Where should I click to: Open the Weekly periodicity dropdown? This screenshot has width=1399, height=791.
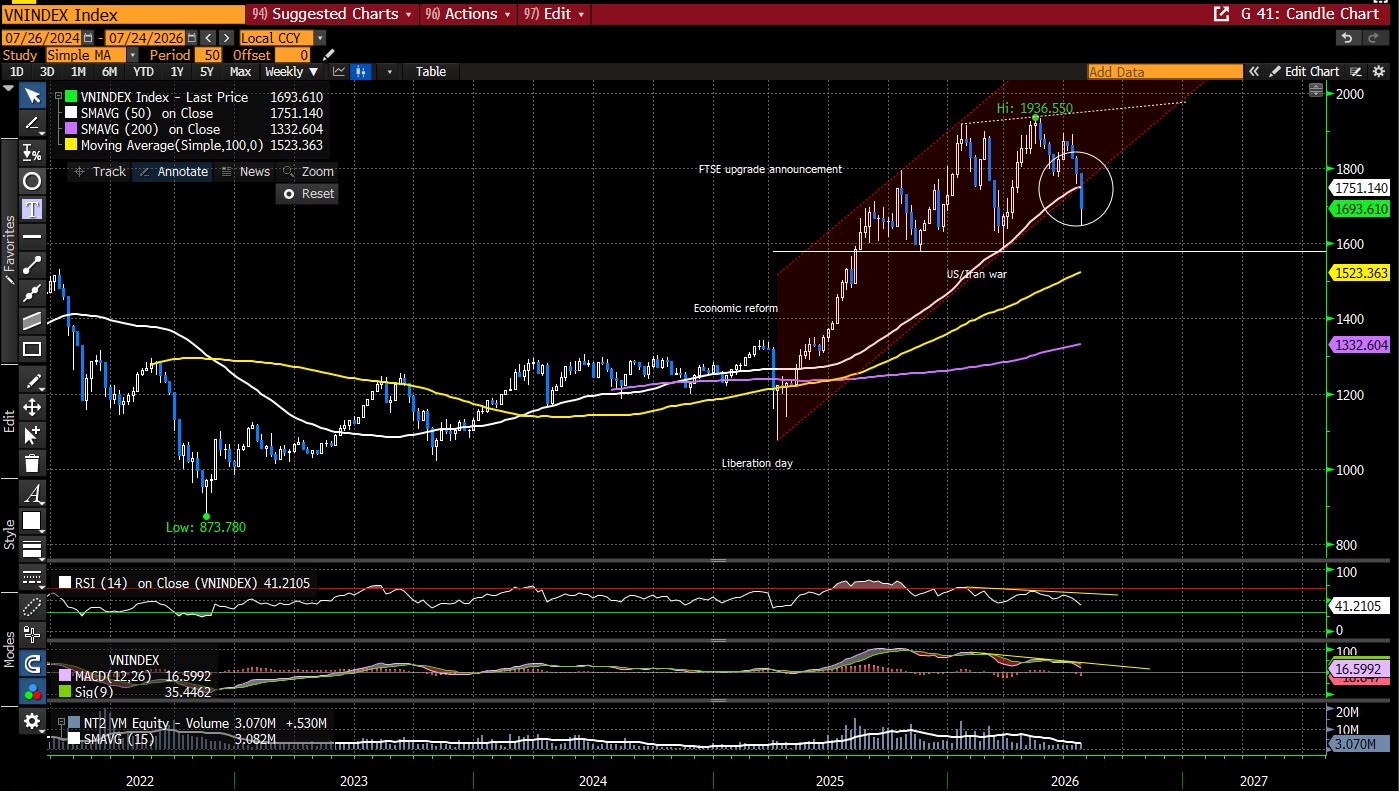point(292,72)
